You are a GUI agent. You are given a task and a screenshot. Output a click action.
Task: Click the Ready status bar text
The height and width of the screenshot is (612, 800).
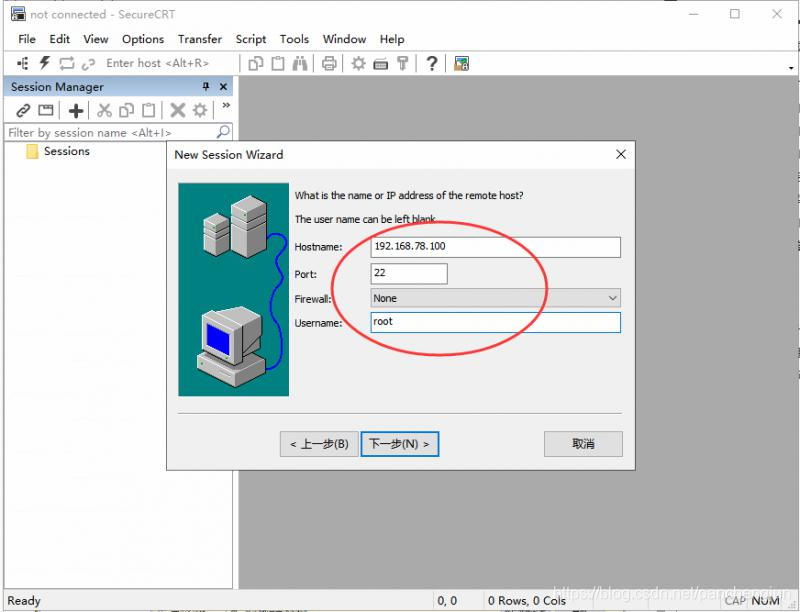click(23, 601)
